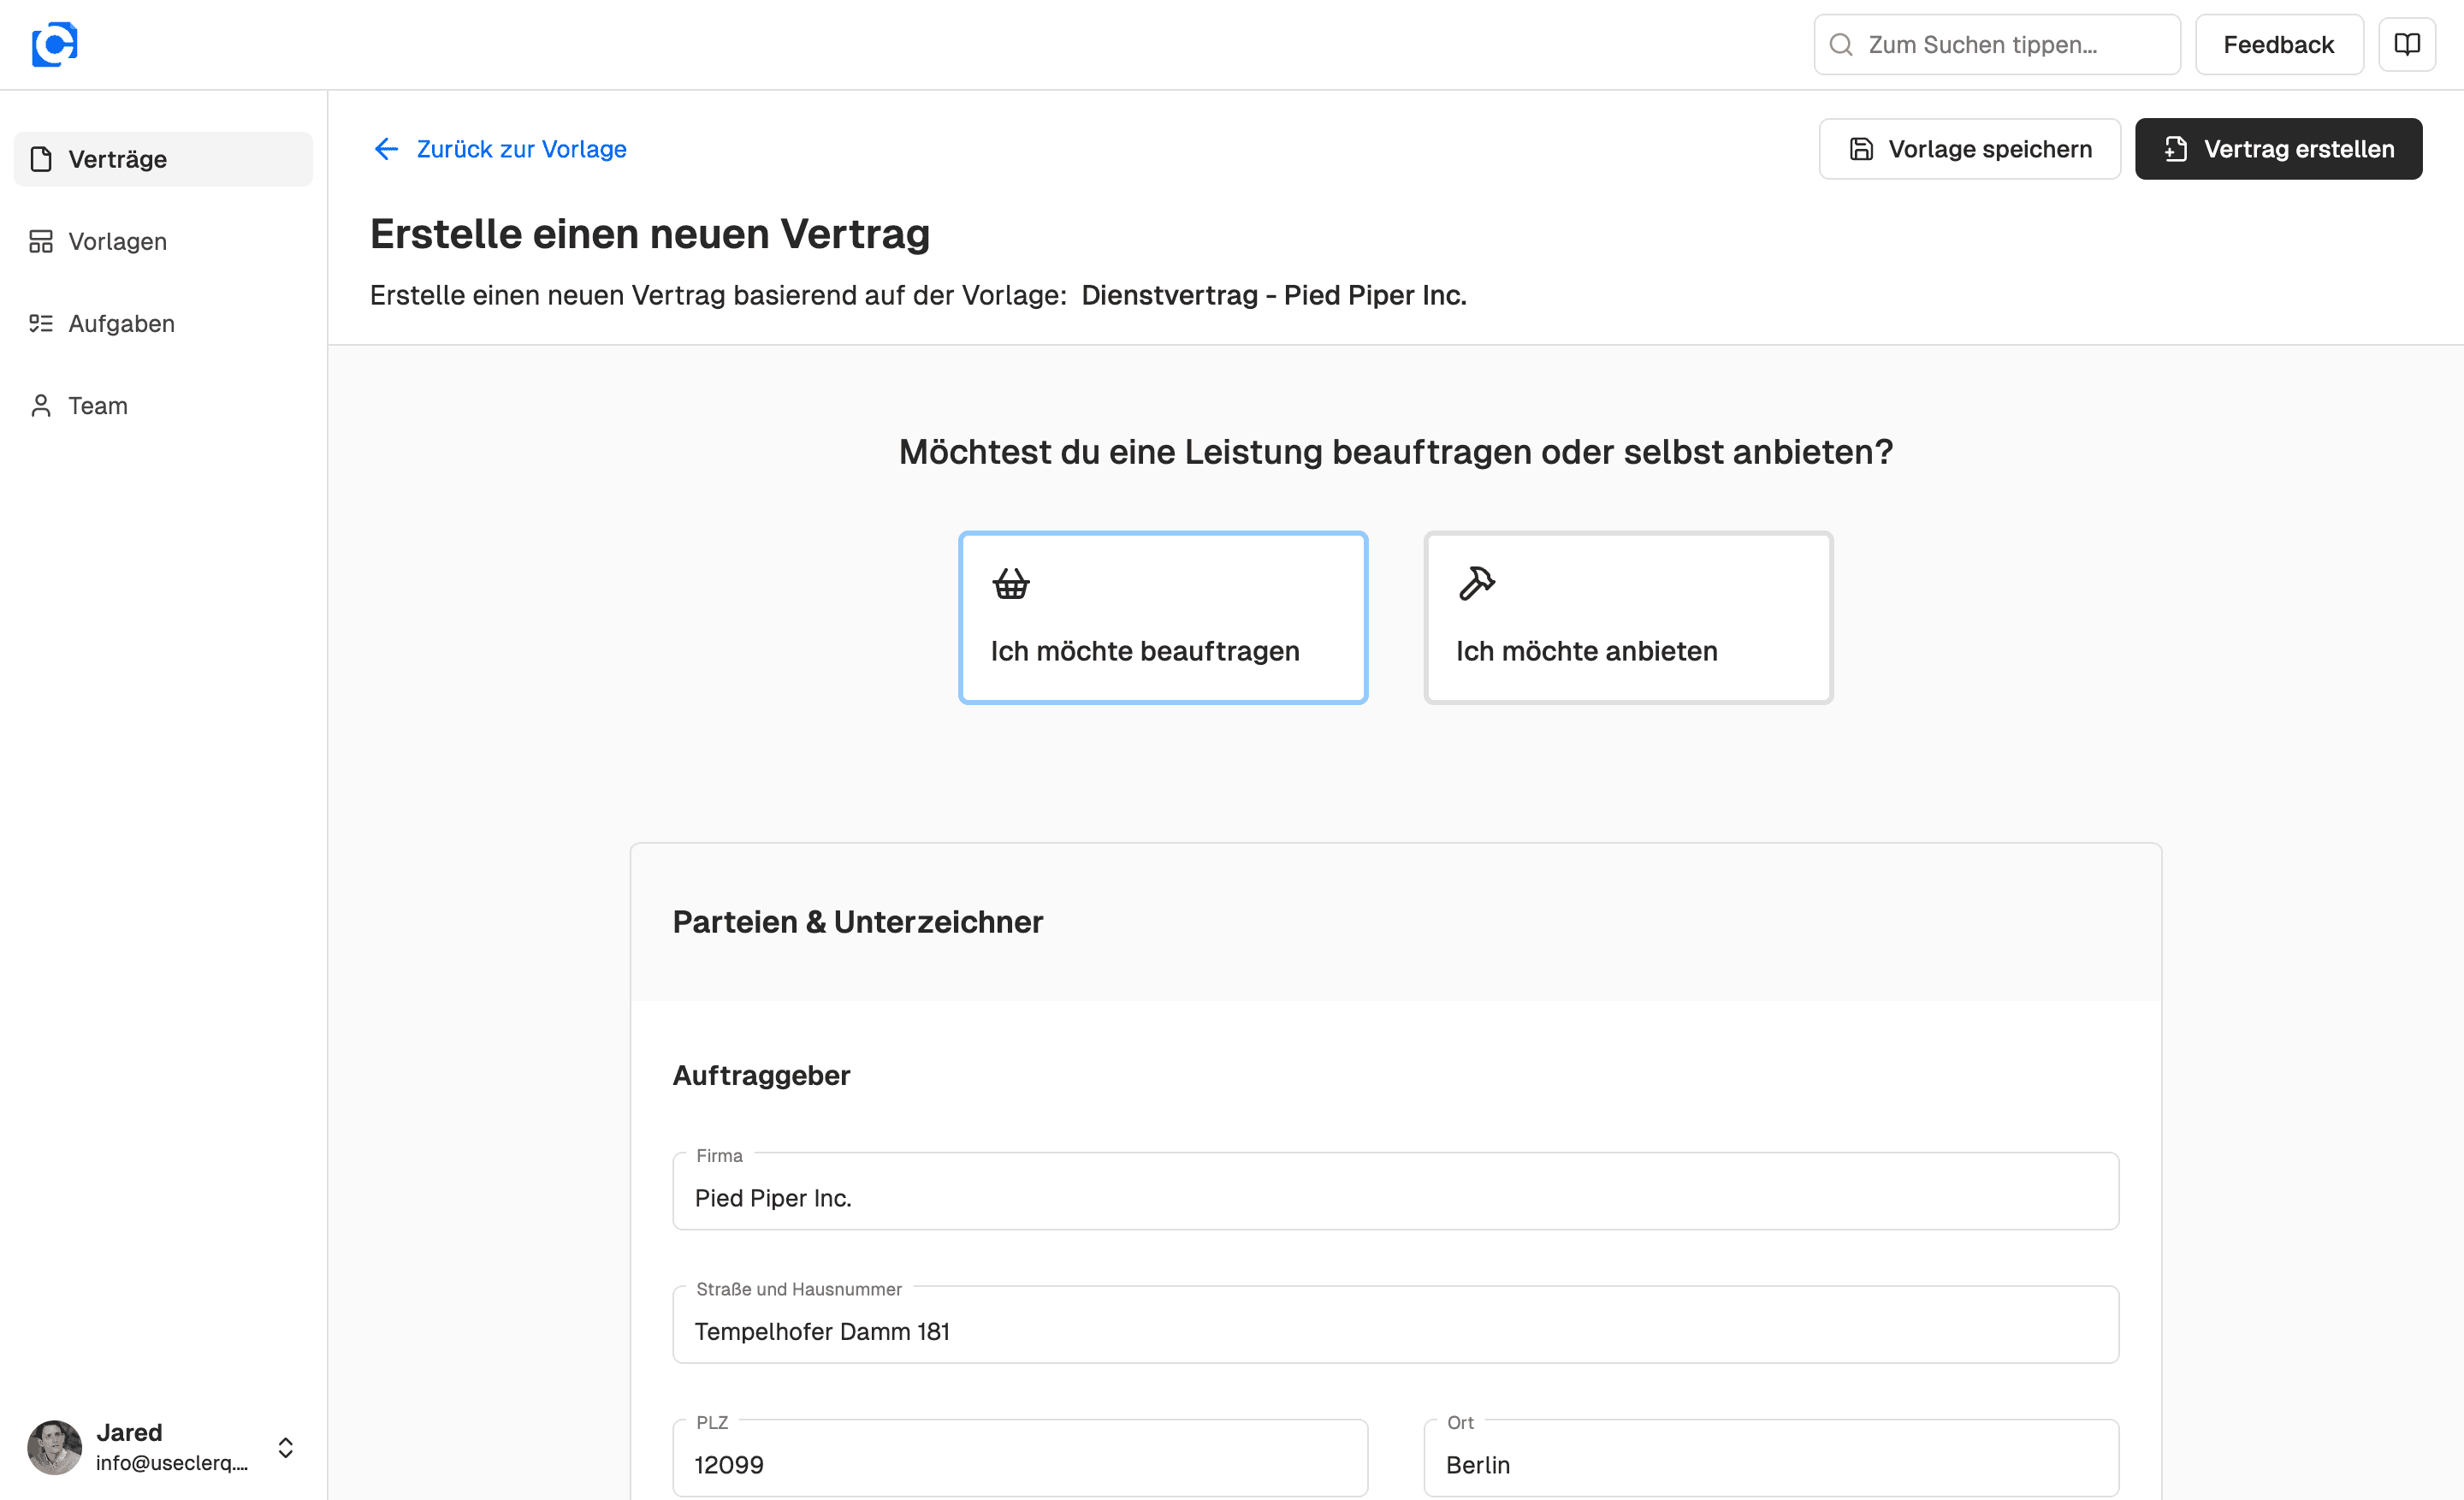This screenshot has height=1500, width=2464.
Task: Click the Vorlagen layout icon
Action: coord(41,241)
